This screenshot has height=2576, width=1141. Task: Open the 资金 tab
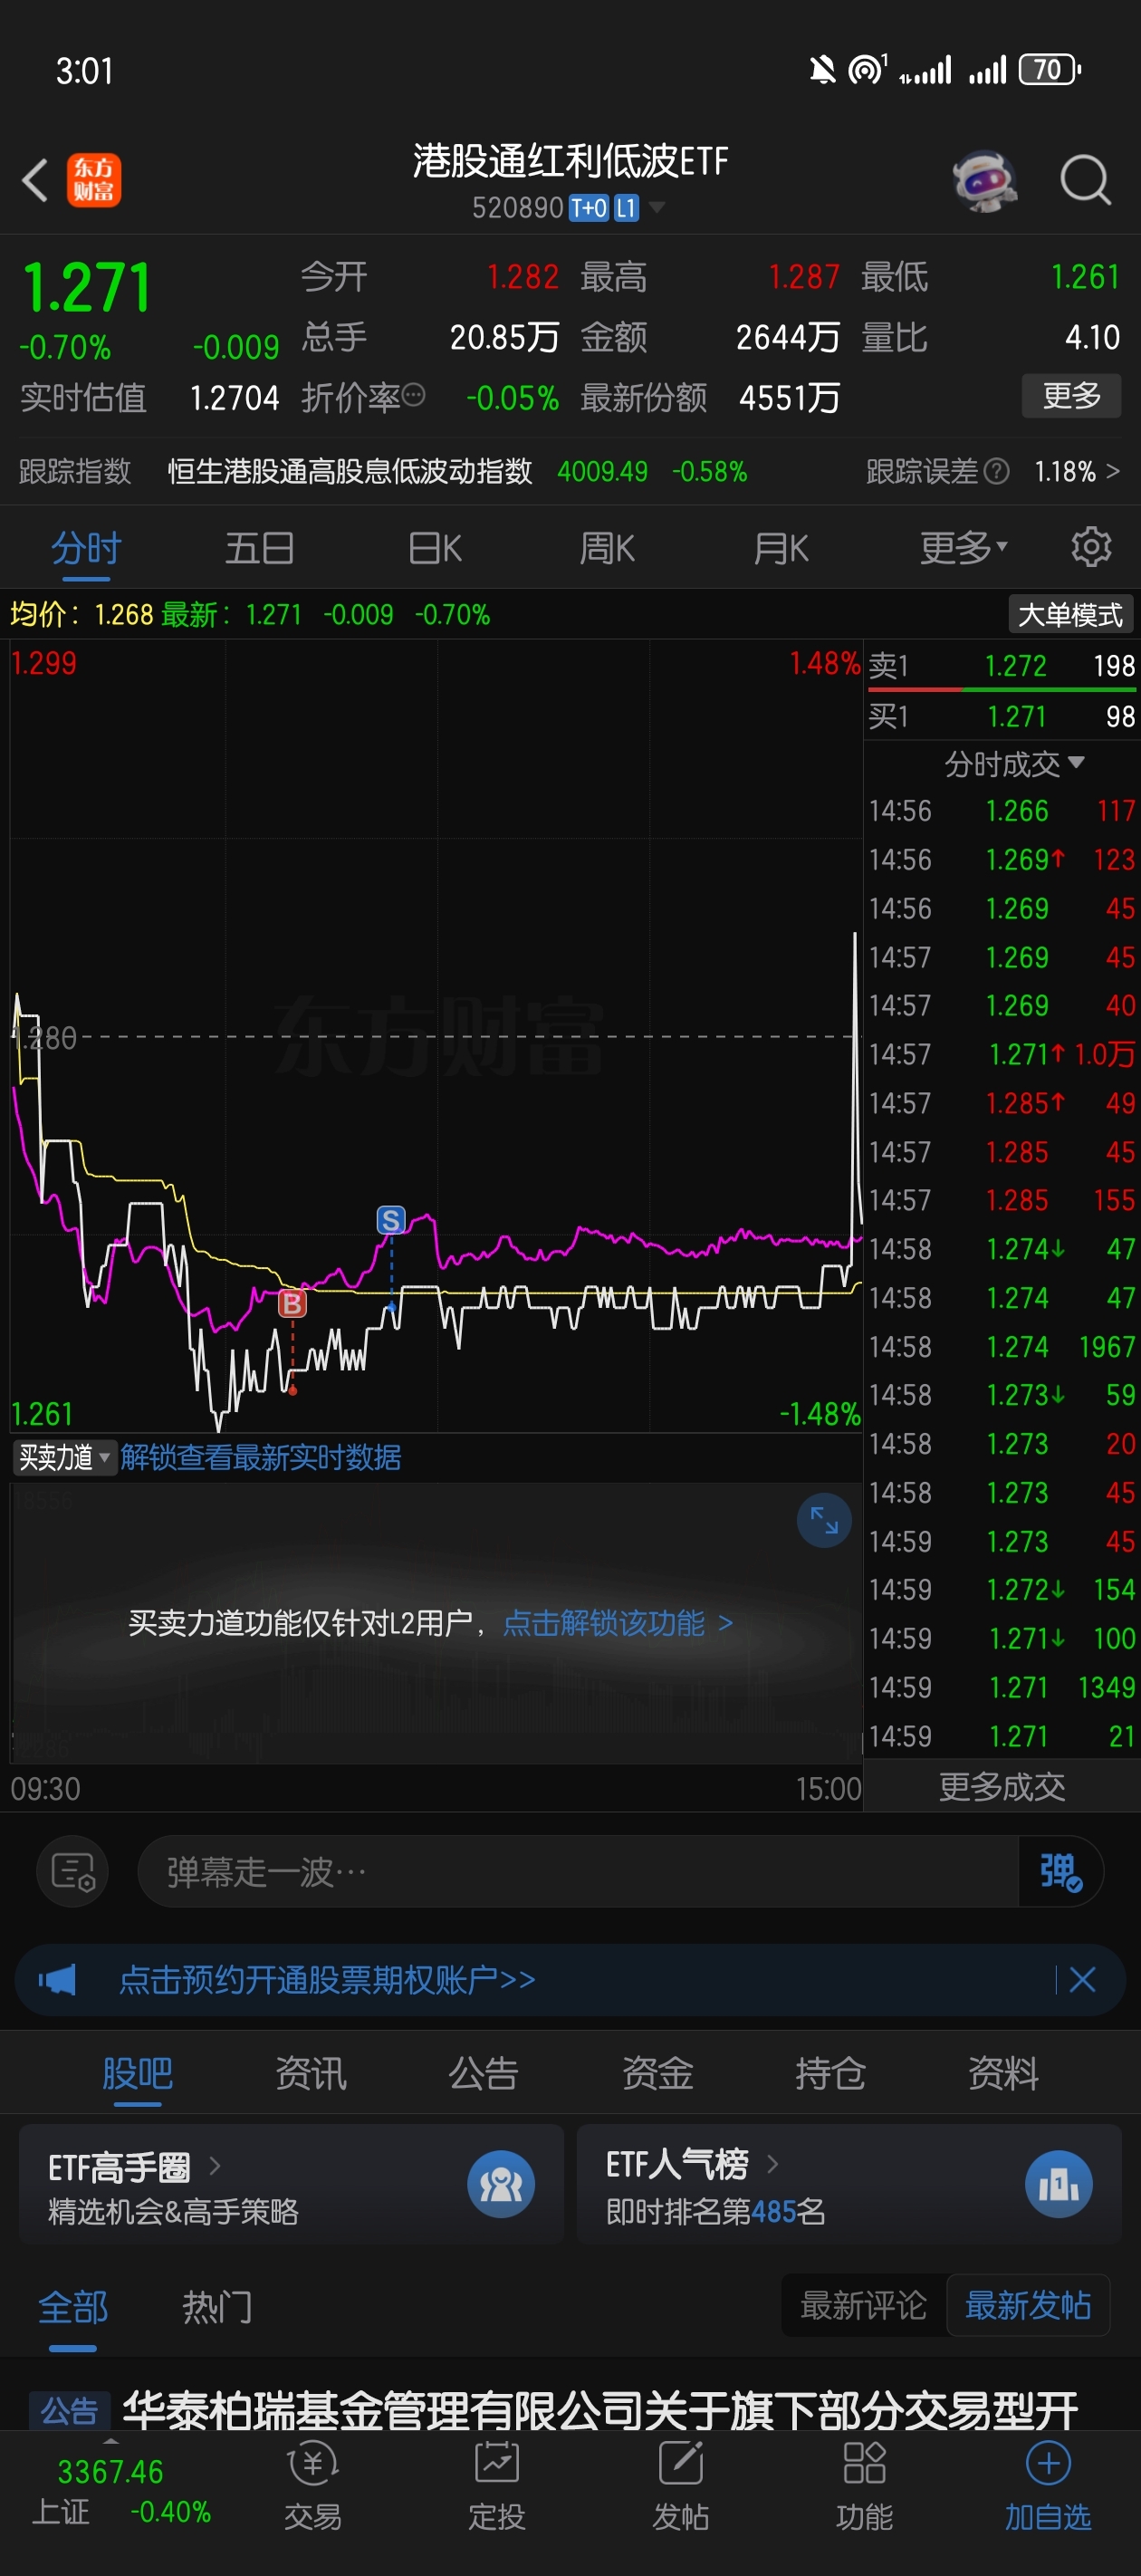658,2073
